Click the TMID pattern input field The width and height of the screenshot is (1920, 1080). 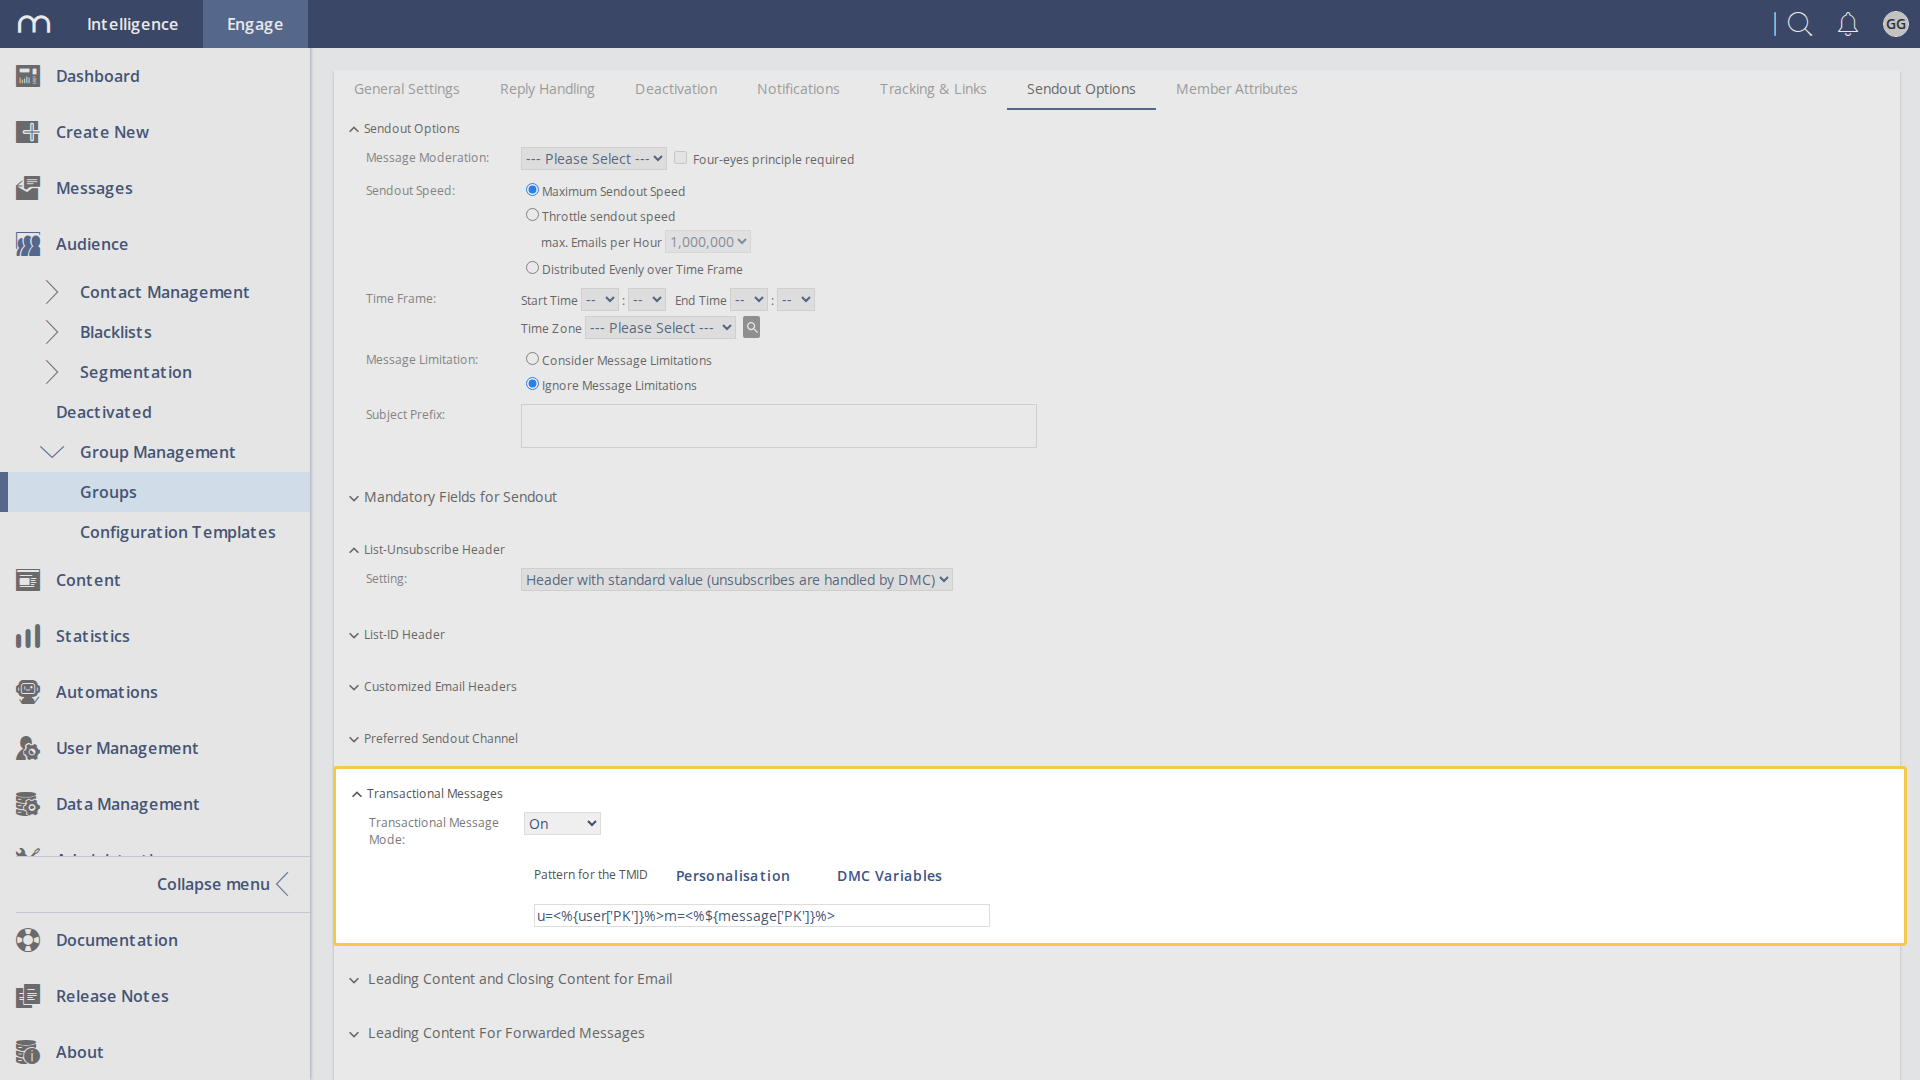pos(762,916)
